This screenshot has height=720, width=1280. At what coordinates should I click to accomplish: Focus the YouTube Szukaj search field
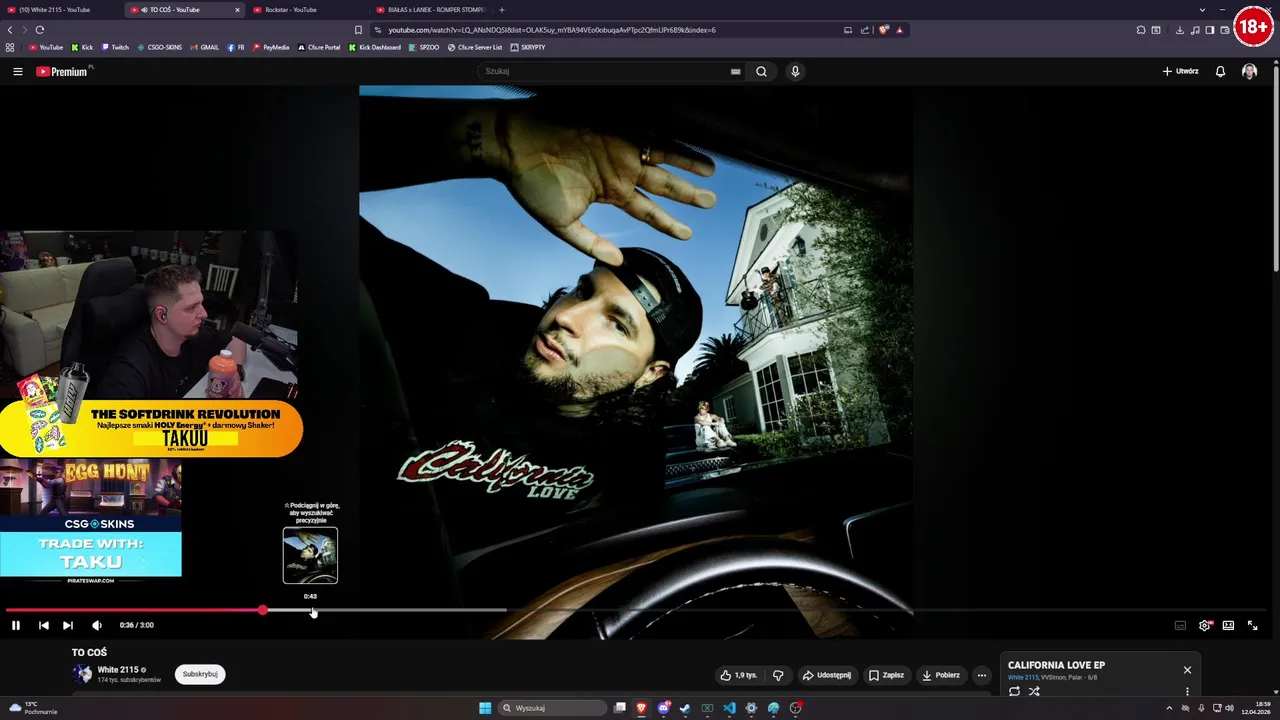[x=605, y=71]
